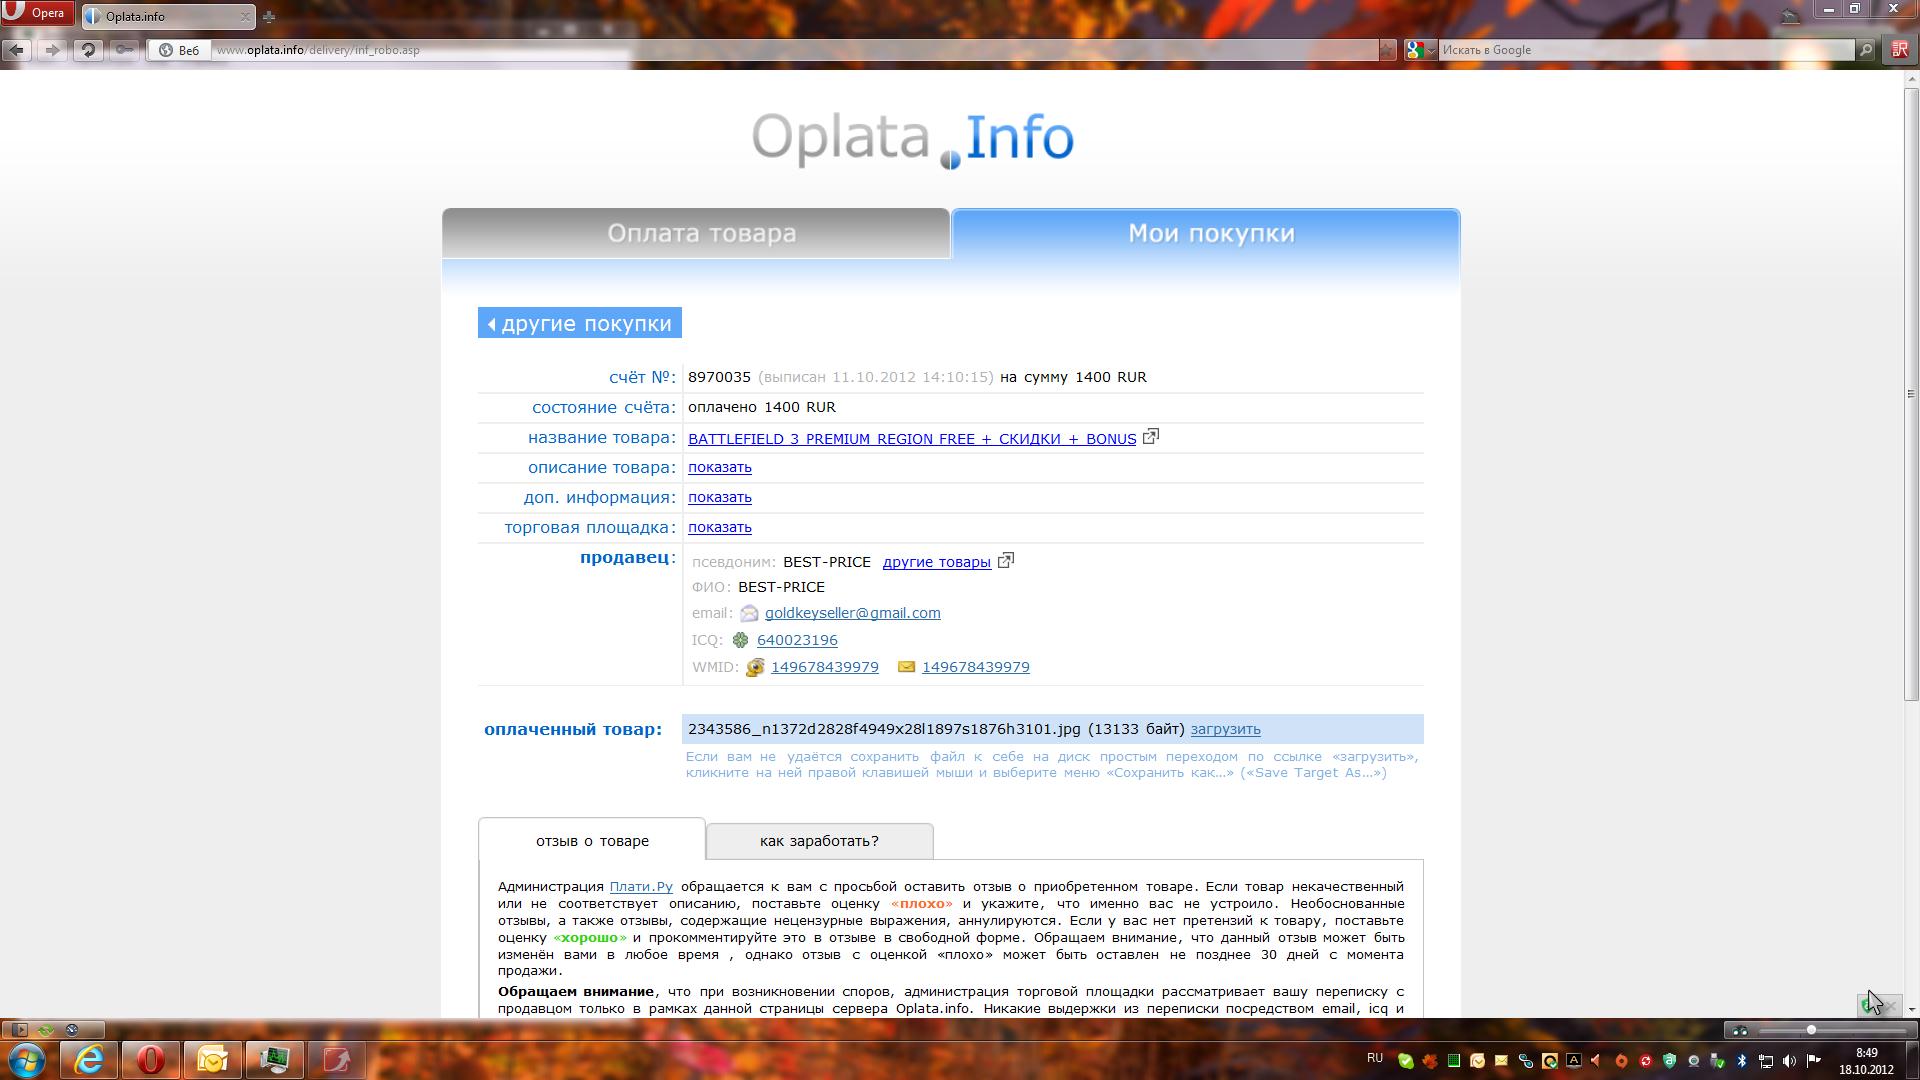This screenshot has width=1920, height=1080.
Task: Switch to Оплата товара tab
Action: point(700,233)
